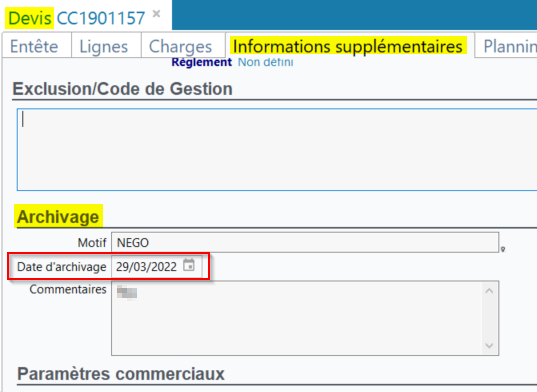Screen dimensions: 537x392
Task: Go to the Planning tab
Action: point(507,46)
